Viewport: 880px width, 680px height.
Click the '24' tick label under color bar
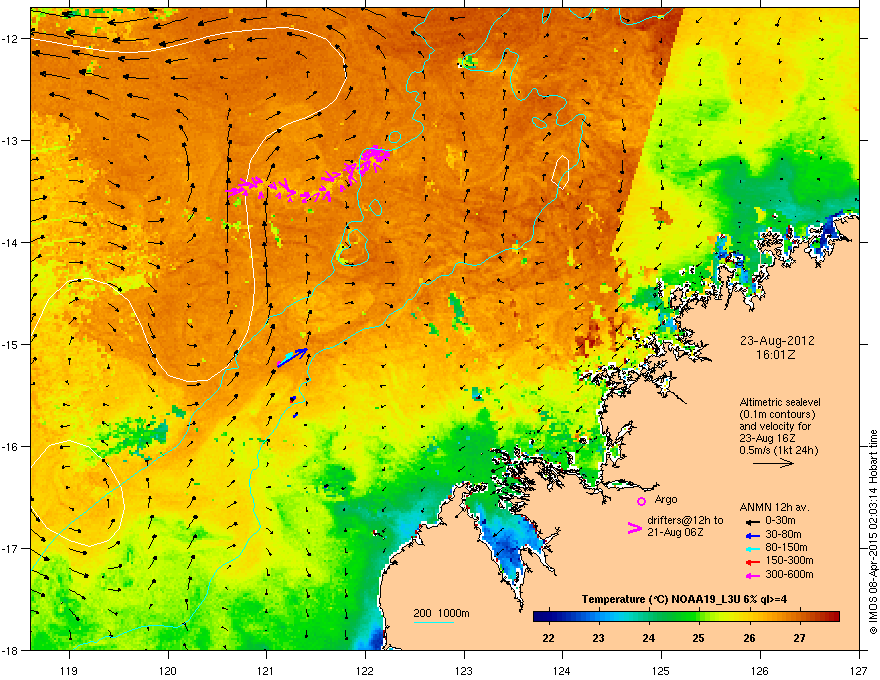tap(648, 638)
